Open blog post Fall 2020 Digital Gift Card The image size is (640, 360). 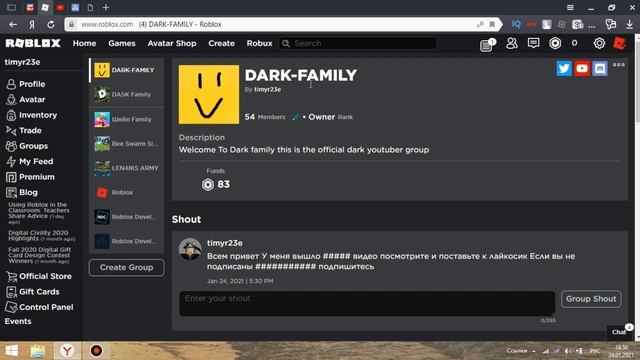40,255
